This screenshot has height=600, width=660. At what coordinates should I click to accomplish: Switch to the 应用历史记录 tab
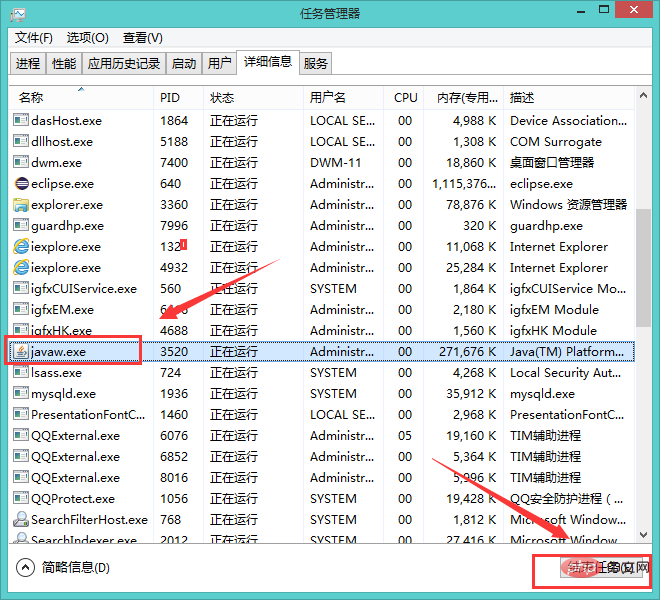click(x=124, y=64)
